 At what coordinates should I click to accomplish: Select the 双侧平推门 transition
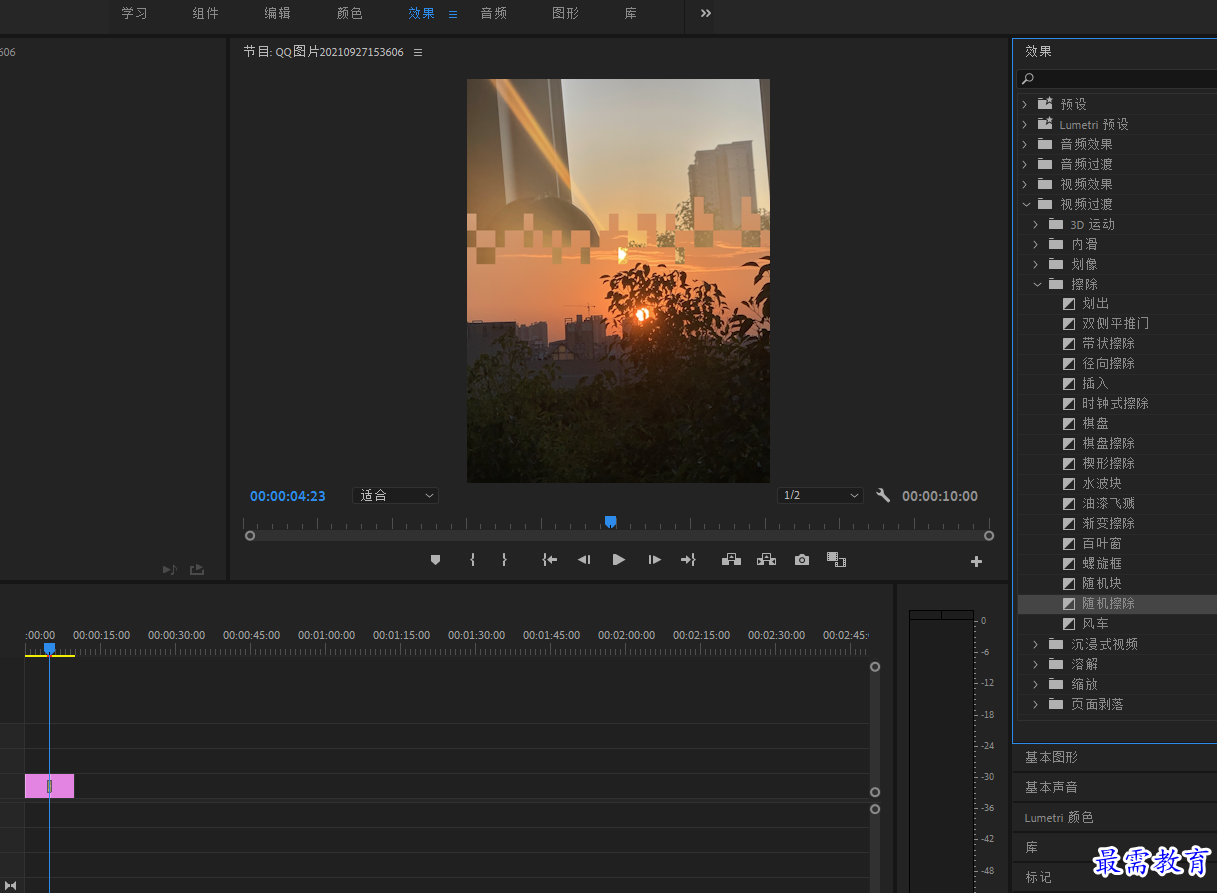point(1115,324)
